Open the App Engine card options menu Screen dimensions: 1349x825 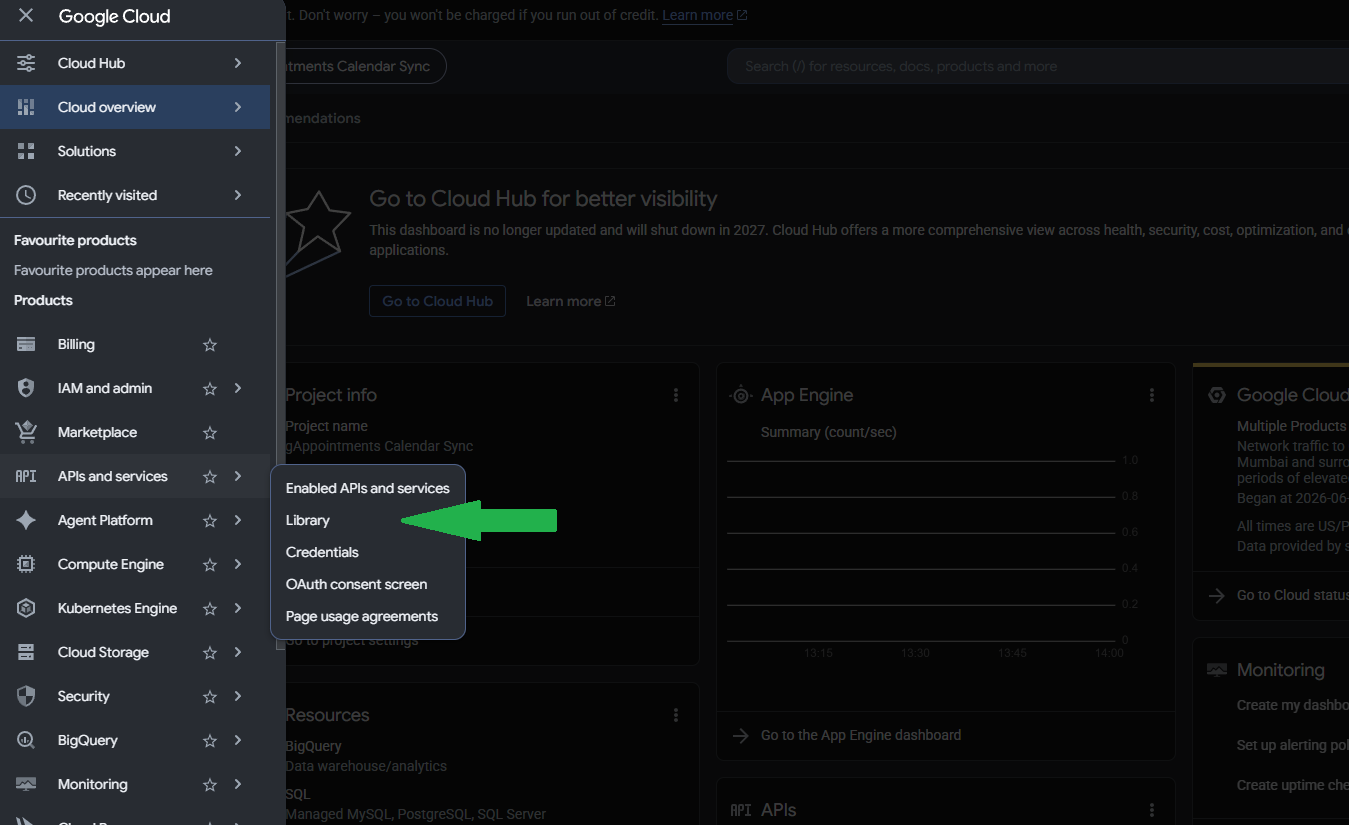tap(1152, 395)
